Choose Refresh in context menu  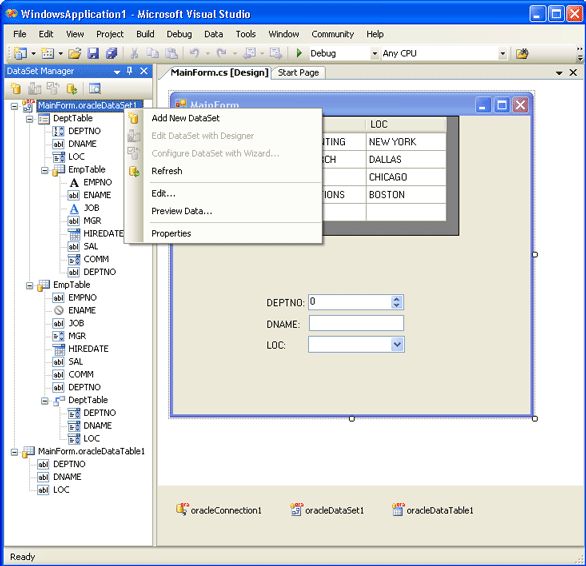click(223, 171)
